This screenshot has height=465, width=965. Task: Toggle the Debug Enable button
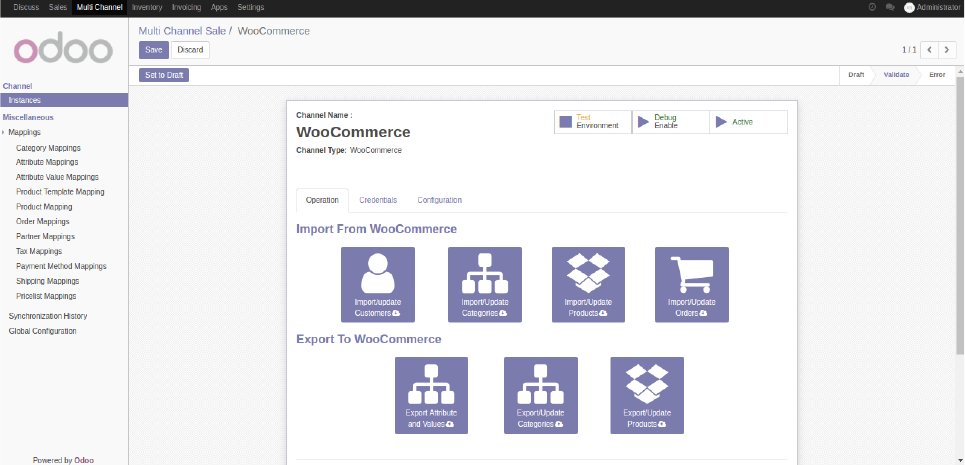tap(671, 122)
